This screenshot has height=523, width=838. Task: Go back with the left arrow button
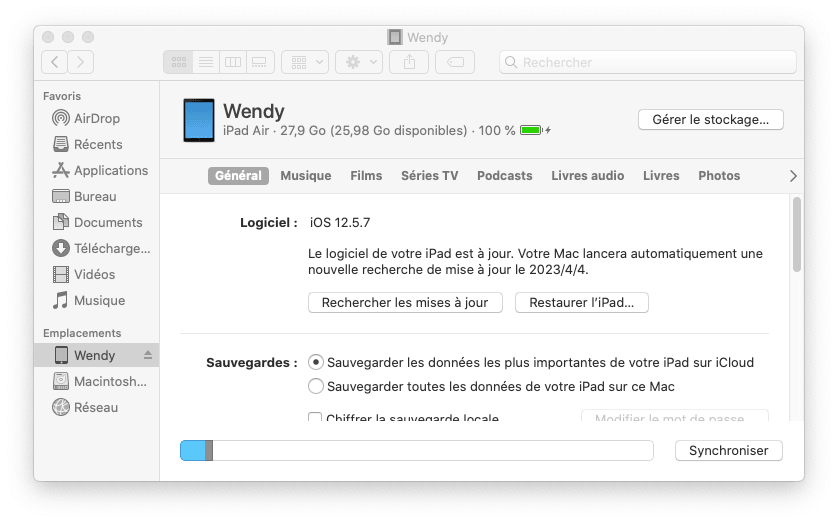pos(54,62)
